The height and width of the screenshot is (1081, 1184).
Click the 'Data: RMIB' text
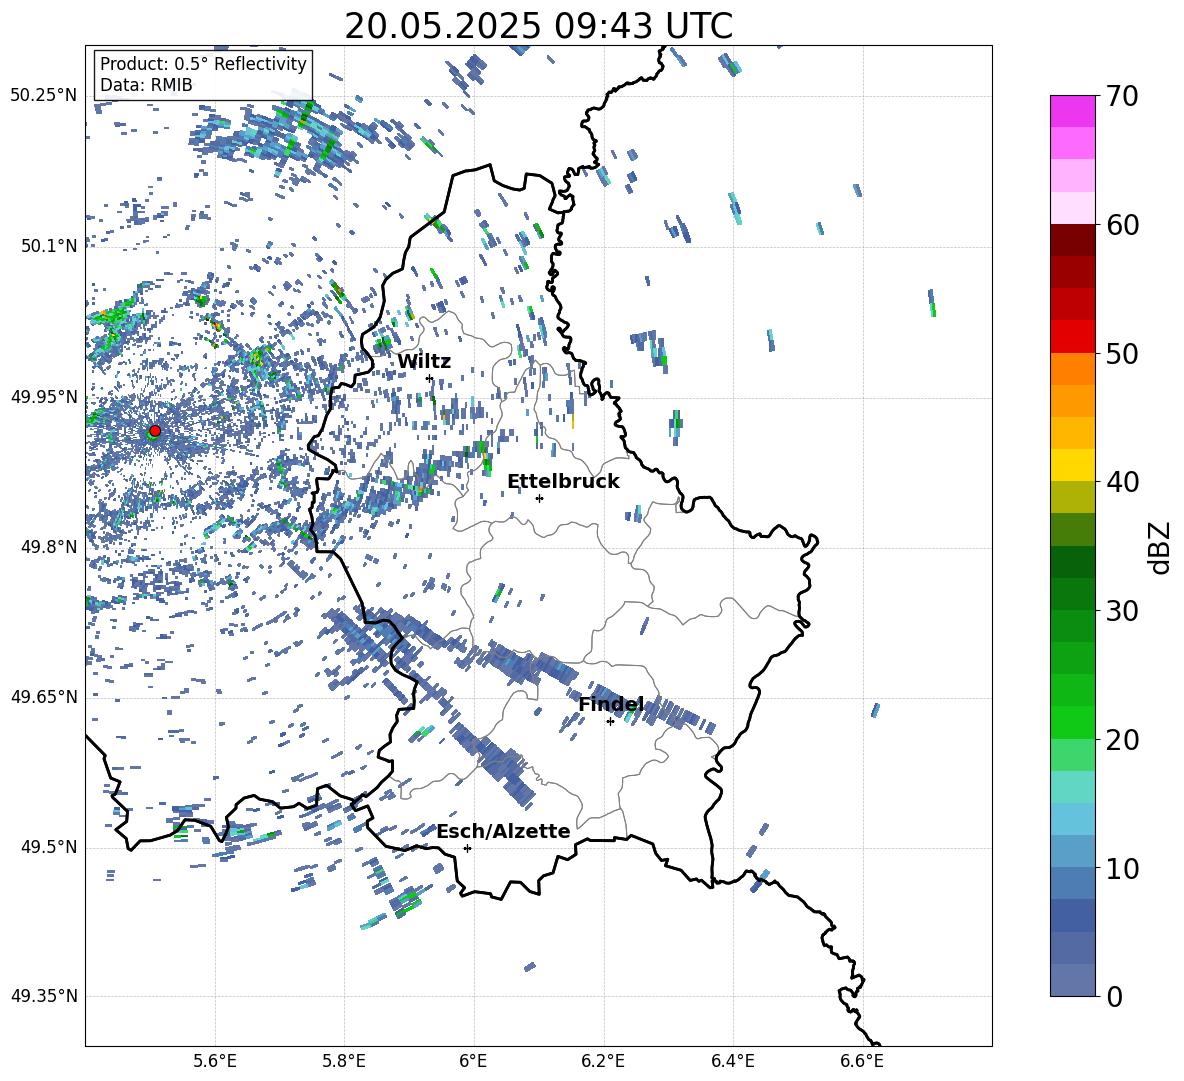coord(146,85)
